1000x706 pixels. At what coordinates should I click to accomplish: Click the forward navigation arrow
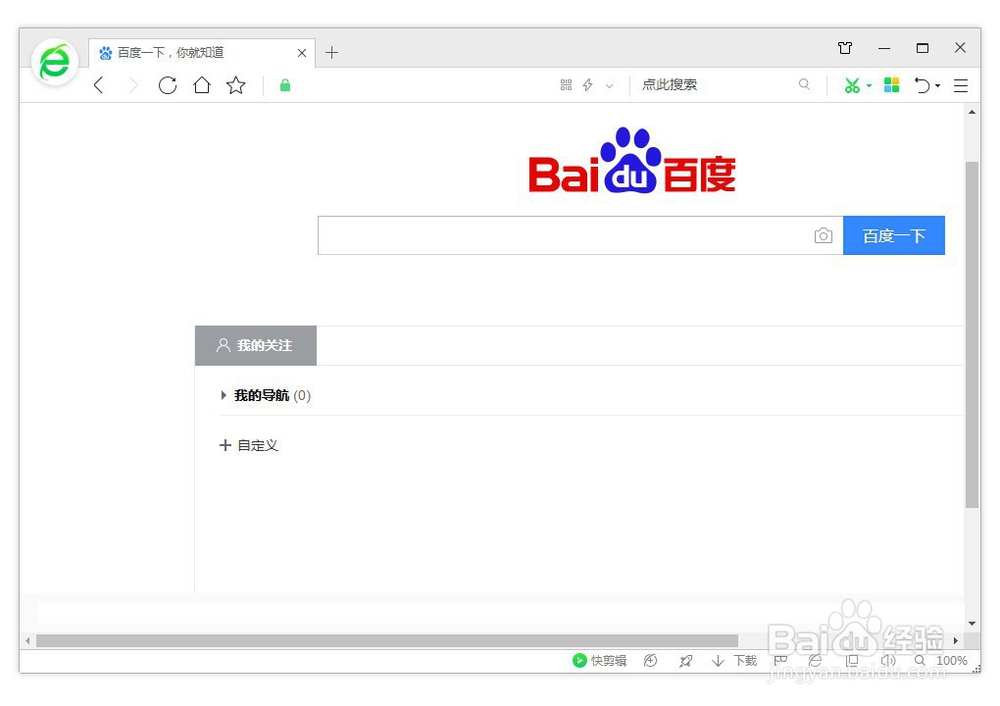pos(133,85)
